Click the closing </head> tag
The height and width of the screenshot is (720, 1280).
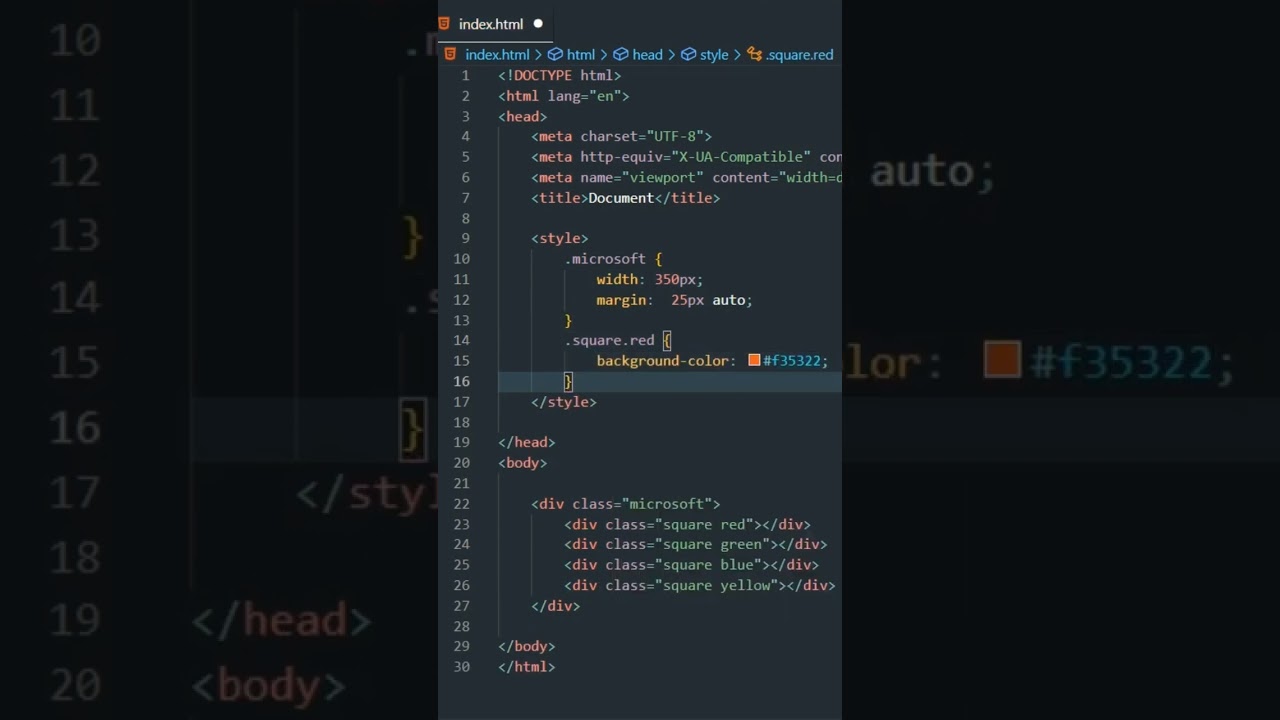(x=527, y=442)
